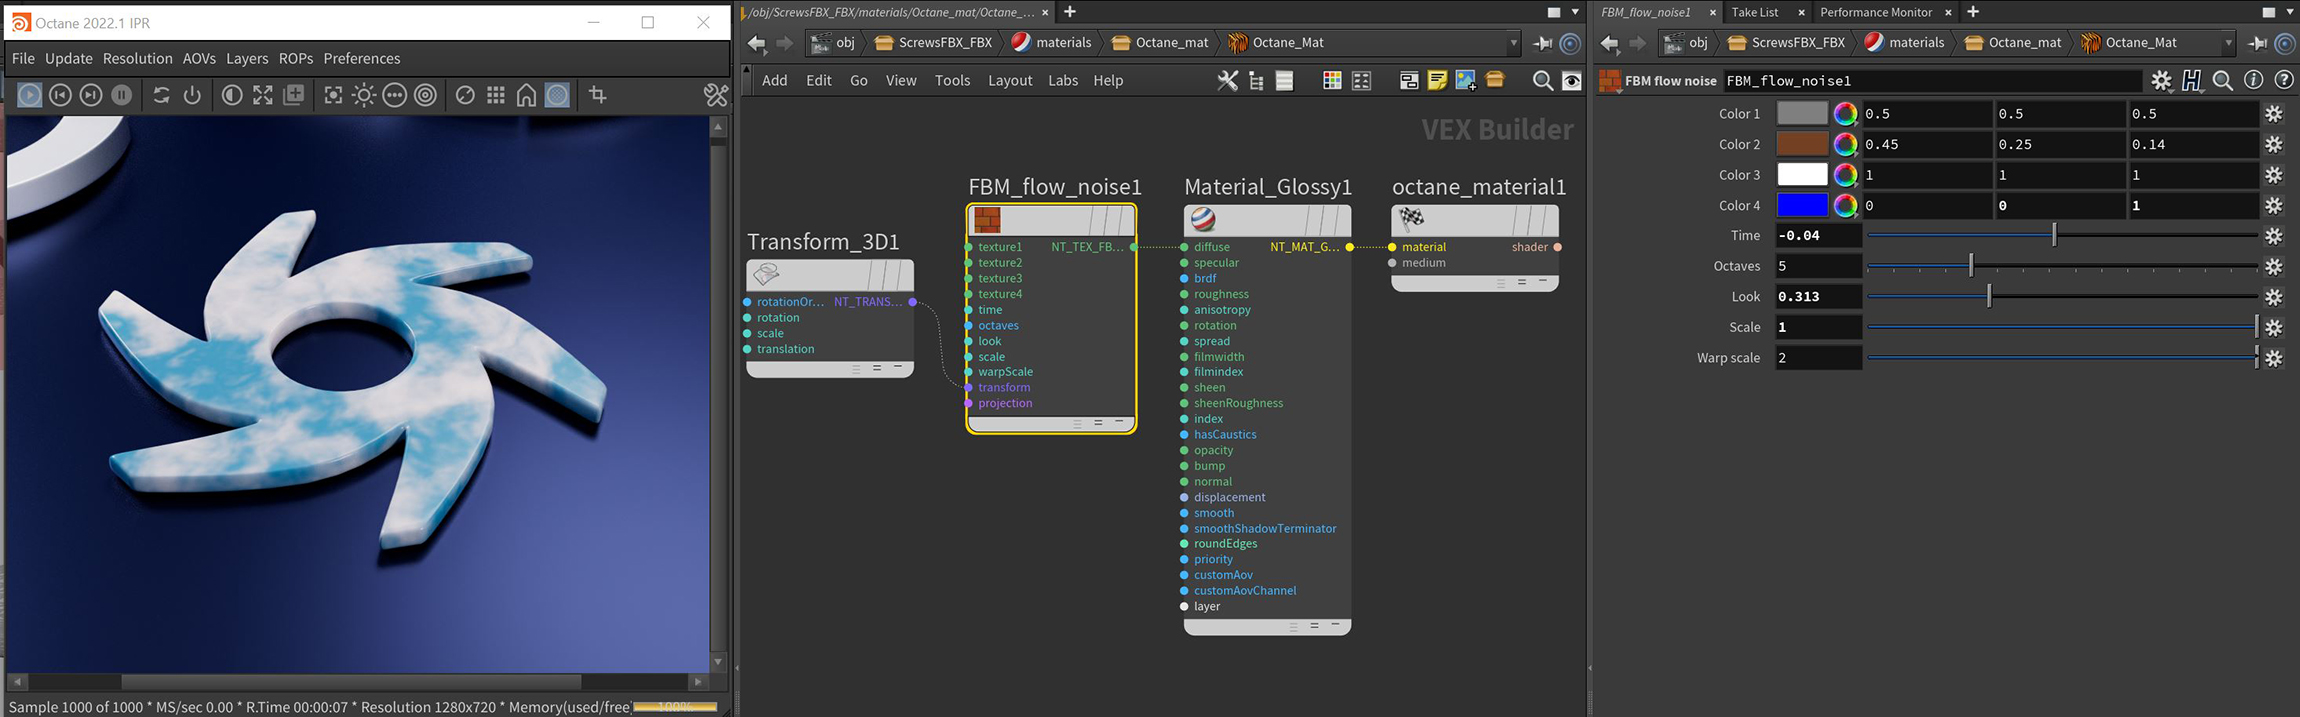
Task: Start rendering with the IPR play button
Action: (30, 95)
